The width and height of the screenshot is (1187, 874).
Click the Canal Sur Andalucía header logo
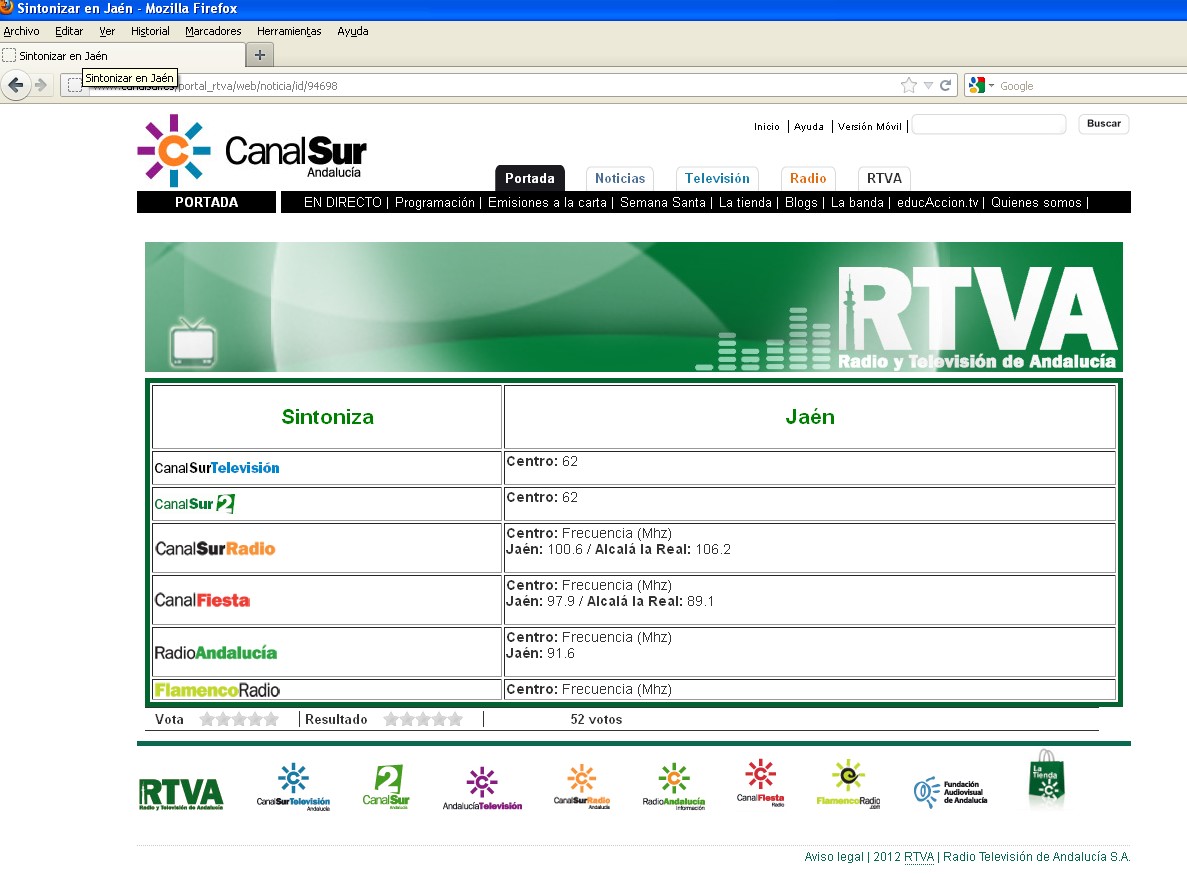251,152
